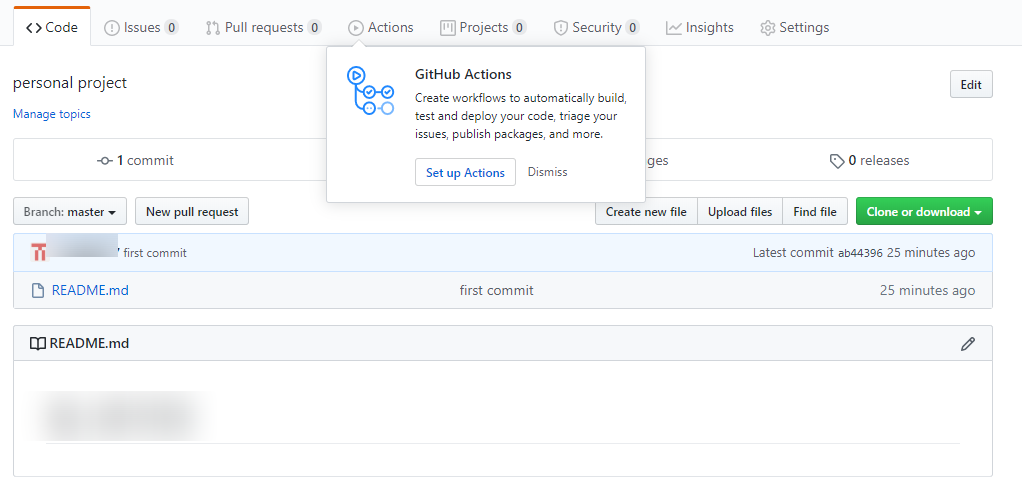1022x488 pixels.
Task: Click the latest commit hash ab44396
Action: point(860,253)
